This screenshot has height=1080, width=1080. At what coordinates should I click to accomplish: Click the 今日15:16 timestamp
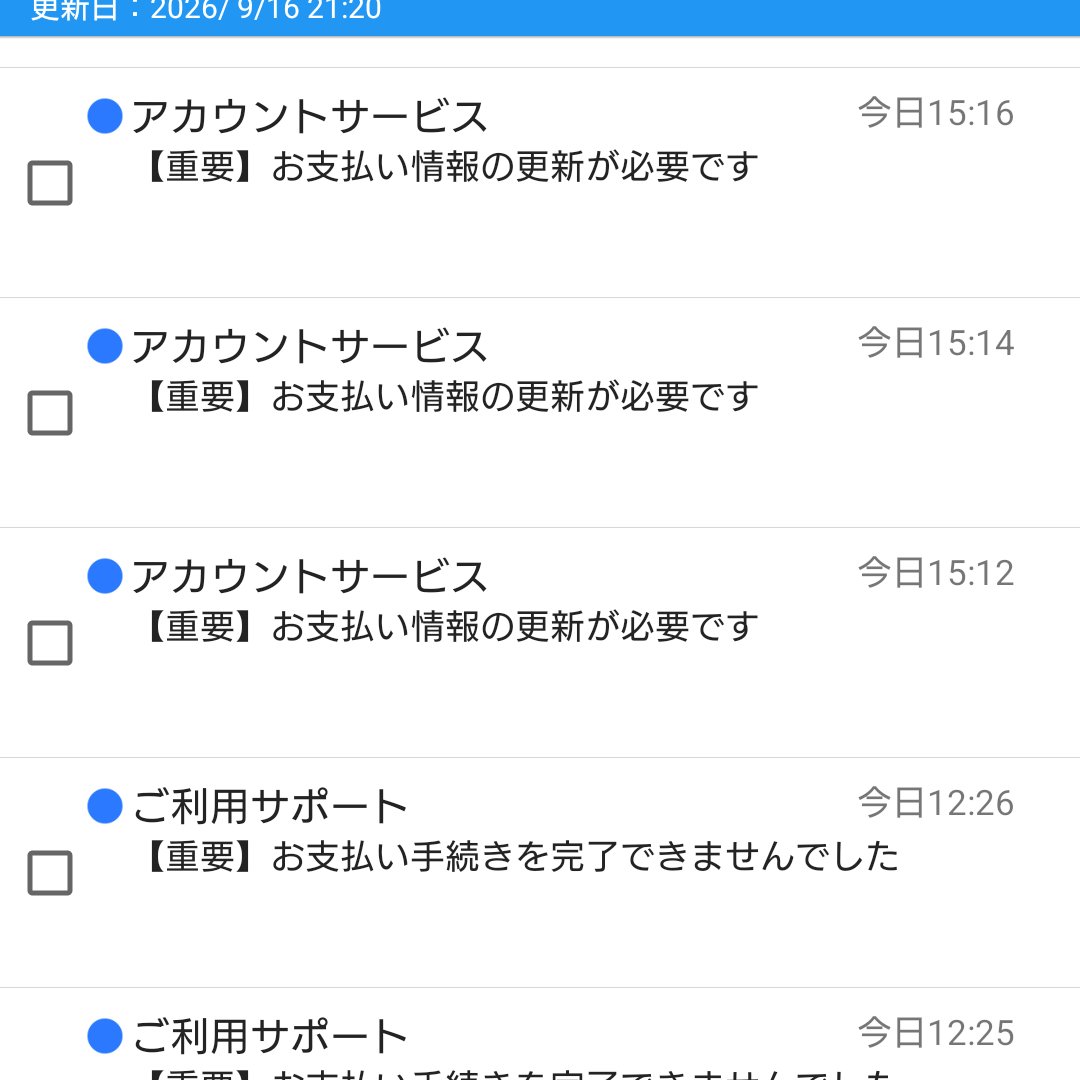tap(936, 113)
